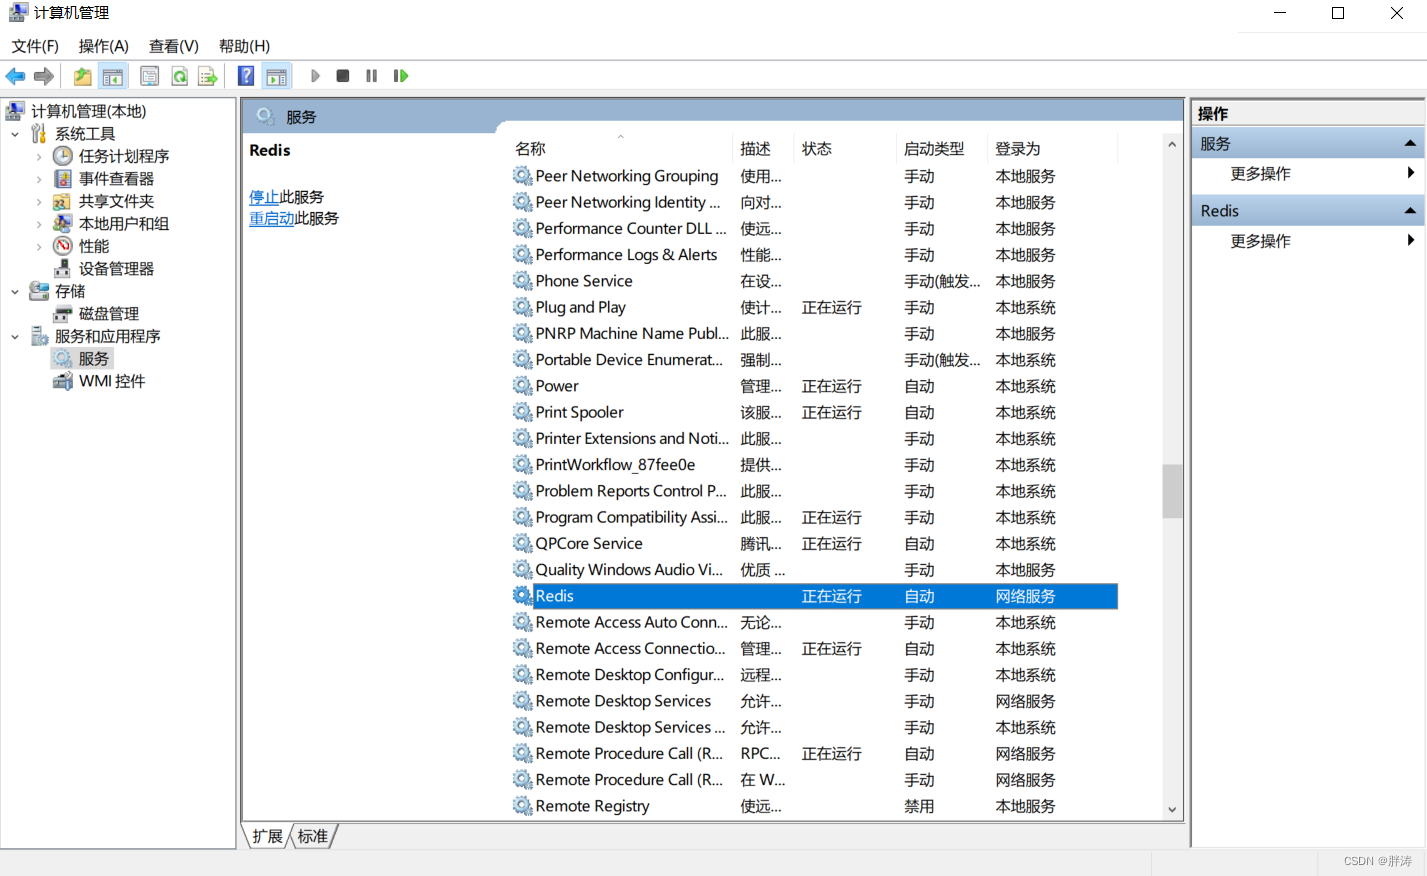Collapse the 系统工具 tree node
The width and height of the screenshot is (1427, 876).
pyautogui.click(x=15, y=134)
